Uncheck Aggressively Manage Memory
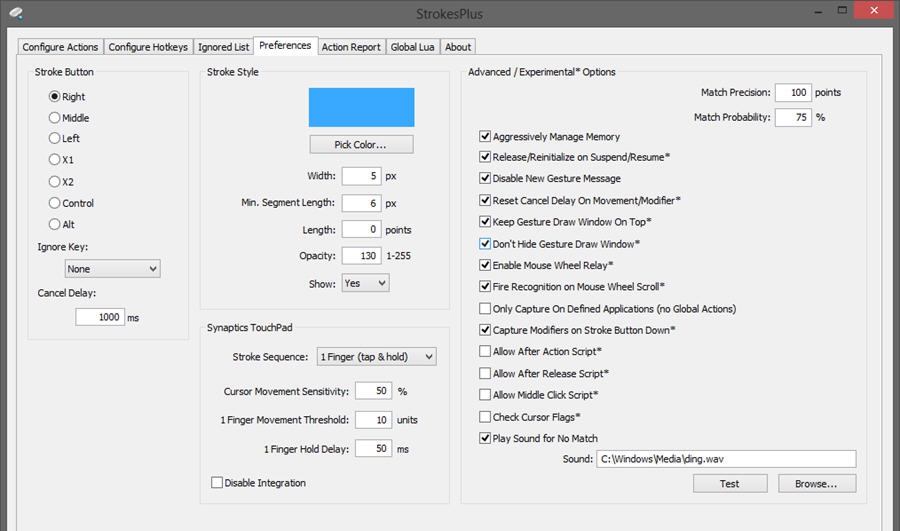This screenshot has width=900, height=531. pyautogui.click(x=486, y=137)
